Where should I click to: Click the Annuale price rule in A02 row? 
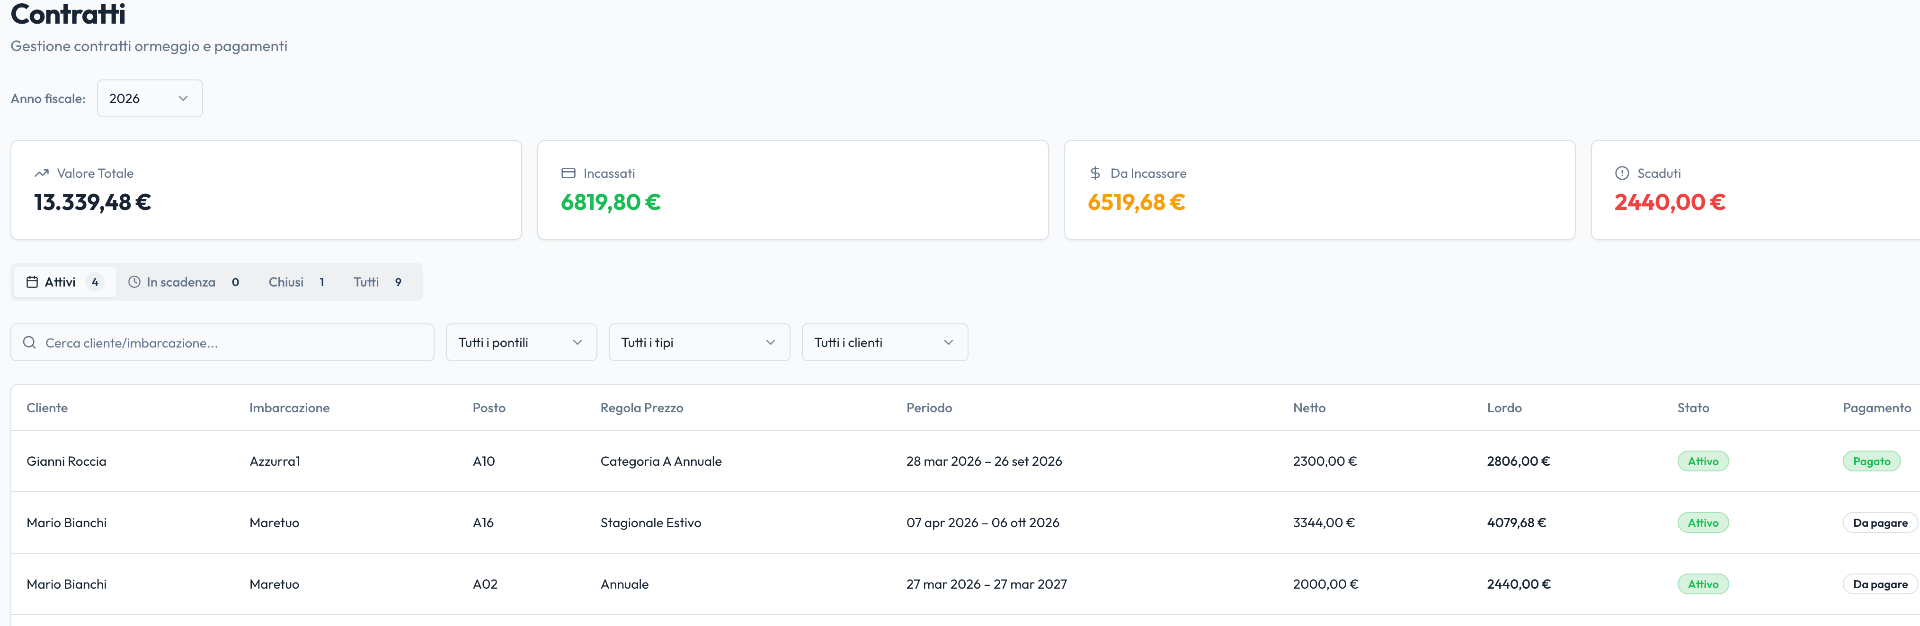point(624,584)
